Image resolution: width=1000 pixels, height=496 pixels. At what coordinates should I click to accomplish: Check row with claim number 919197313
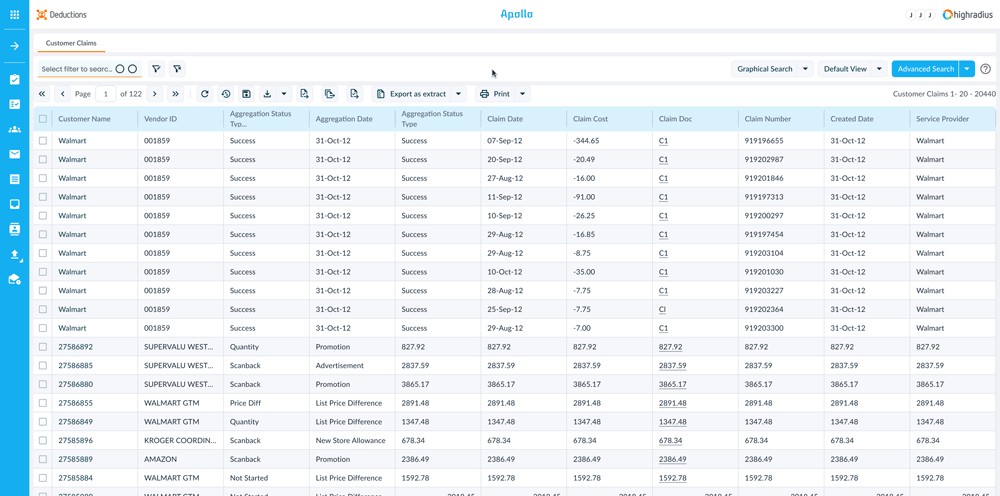[x=43, y=197]
